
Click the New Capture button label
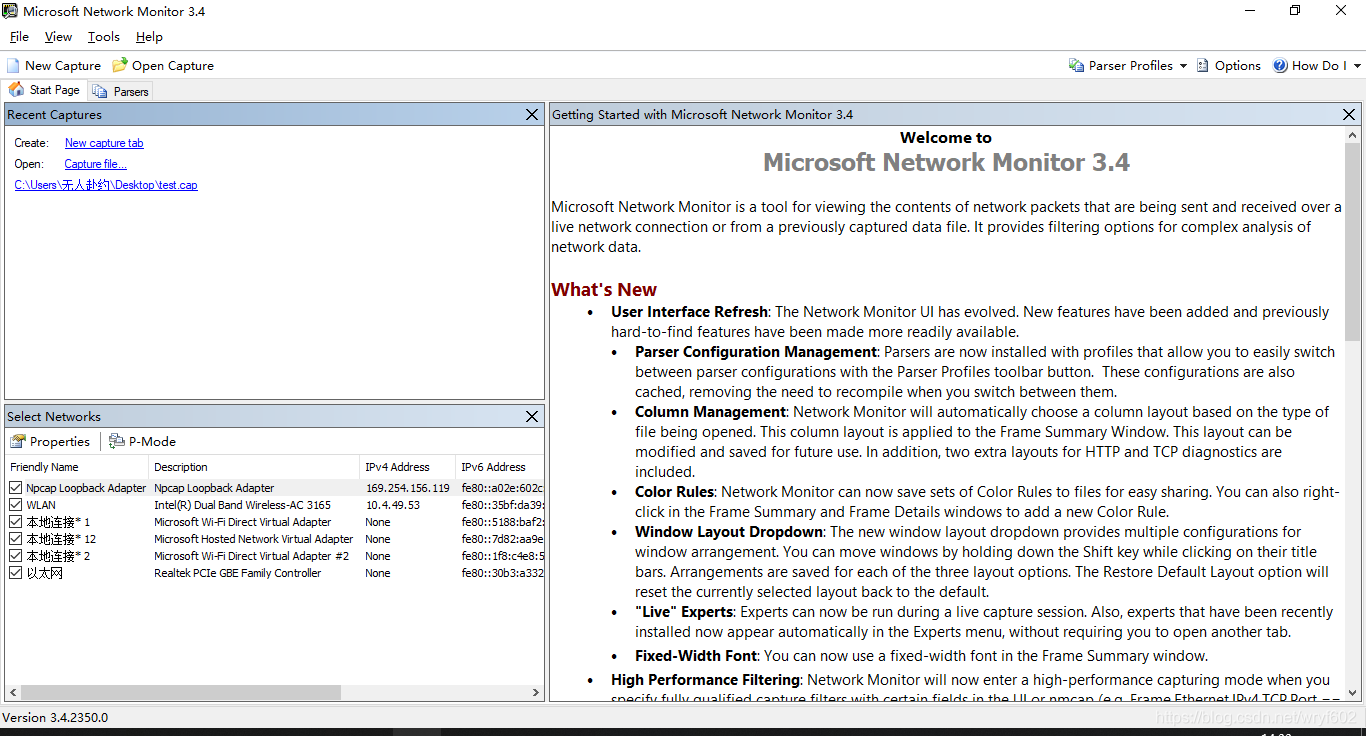coord(63,66)
